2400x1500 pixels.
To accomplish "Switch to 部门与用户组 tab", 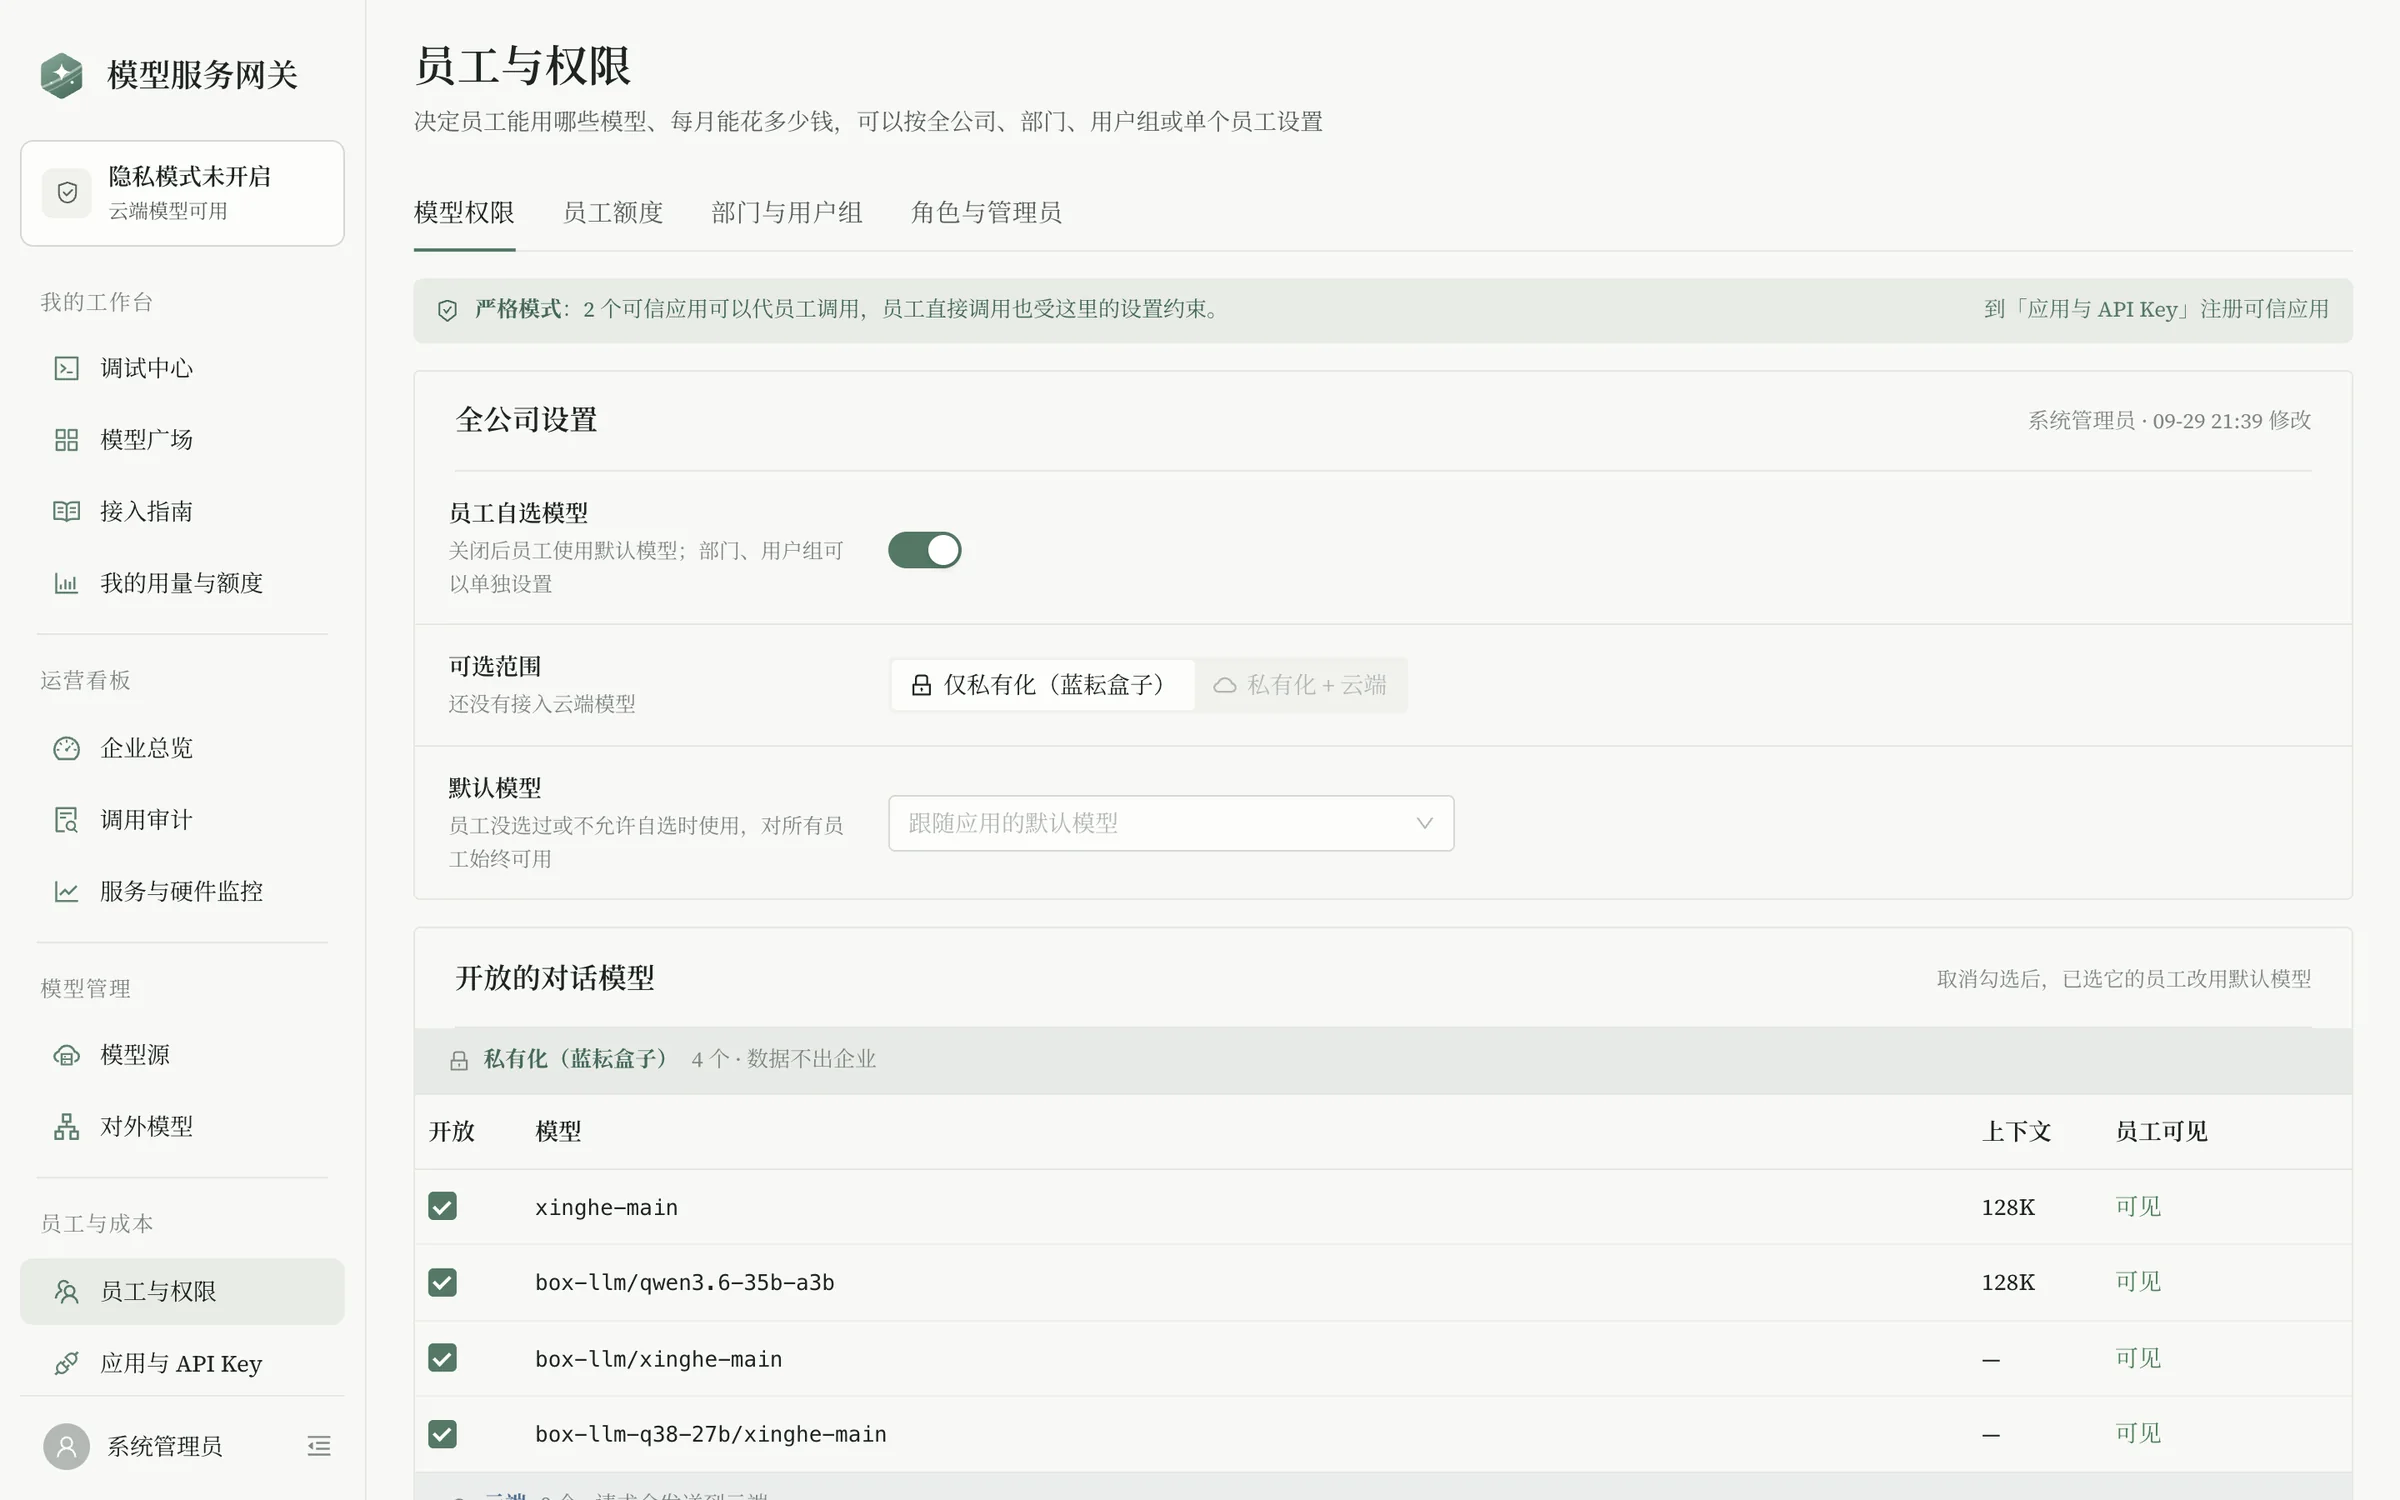I will [x=787, y=213].
